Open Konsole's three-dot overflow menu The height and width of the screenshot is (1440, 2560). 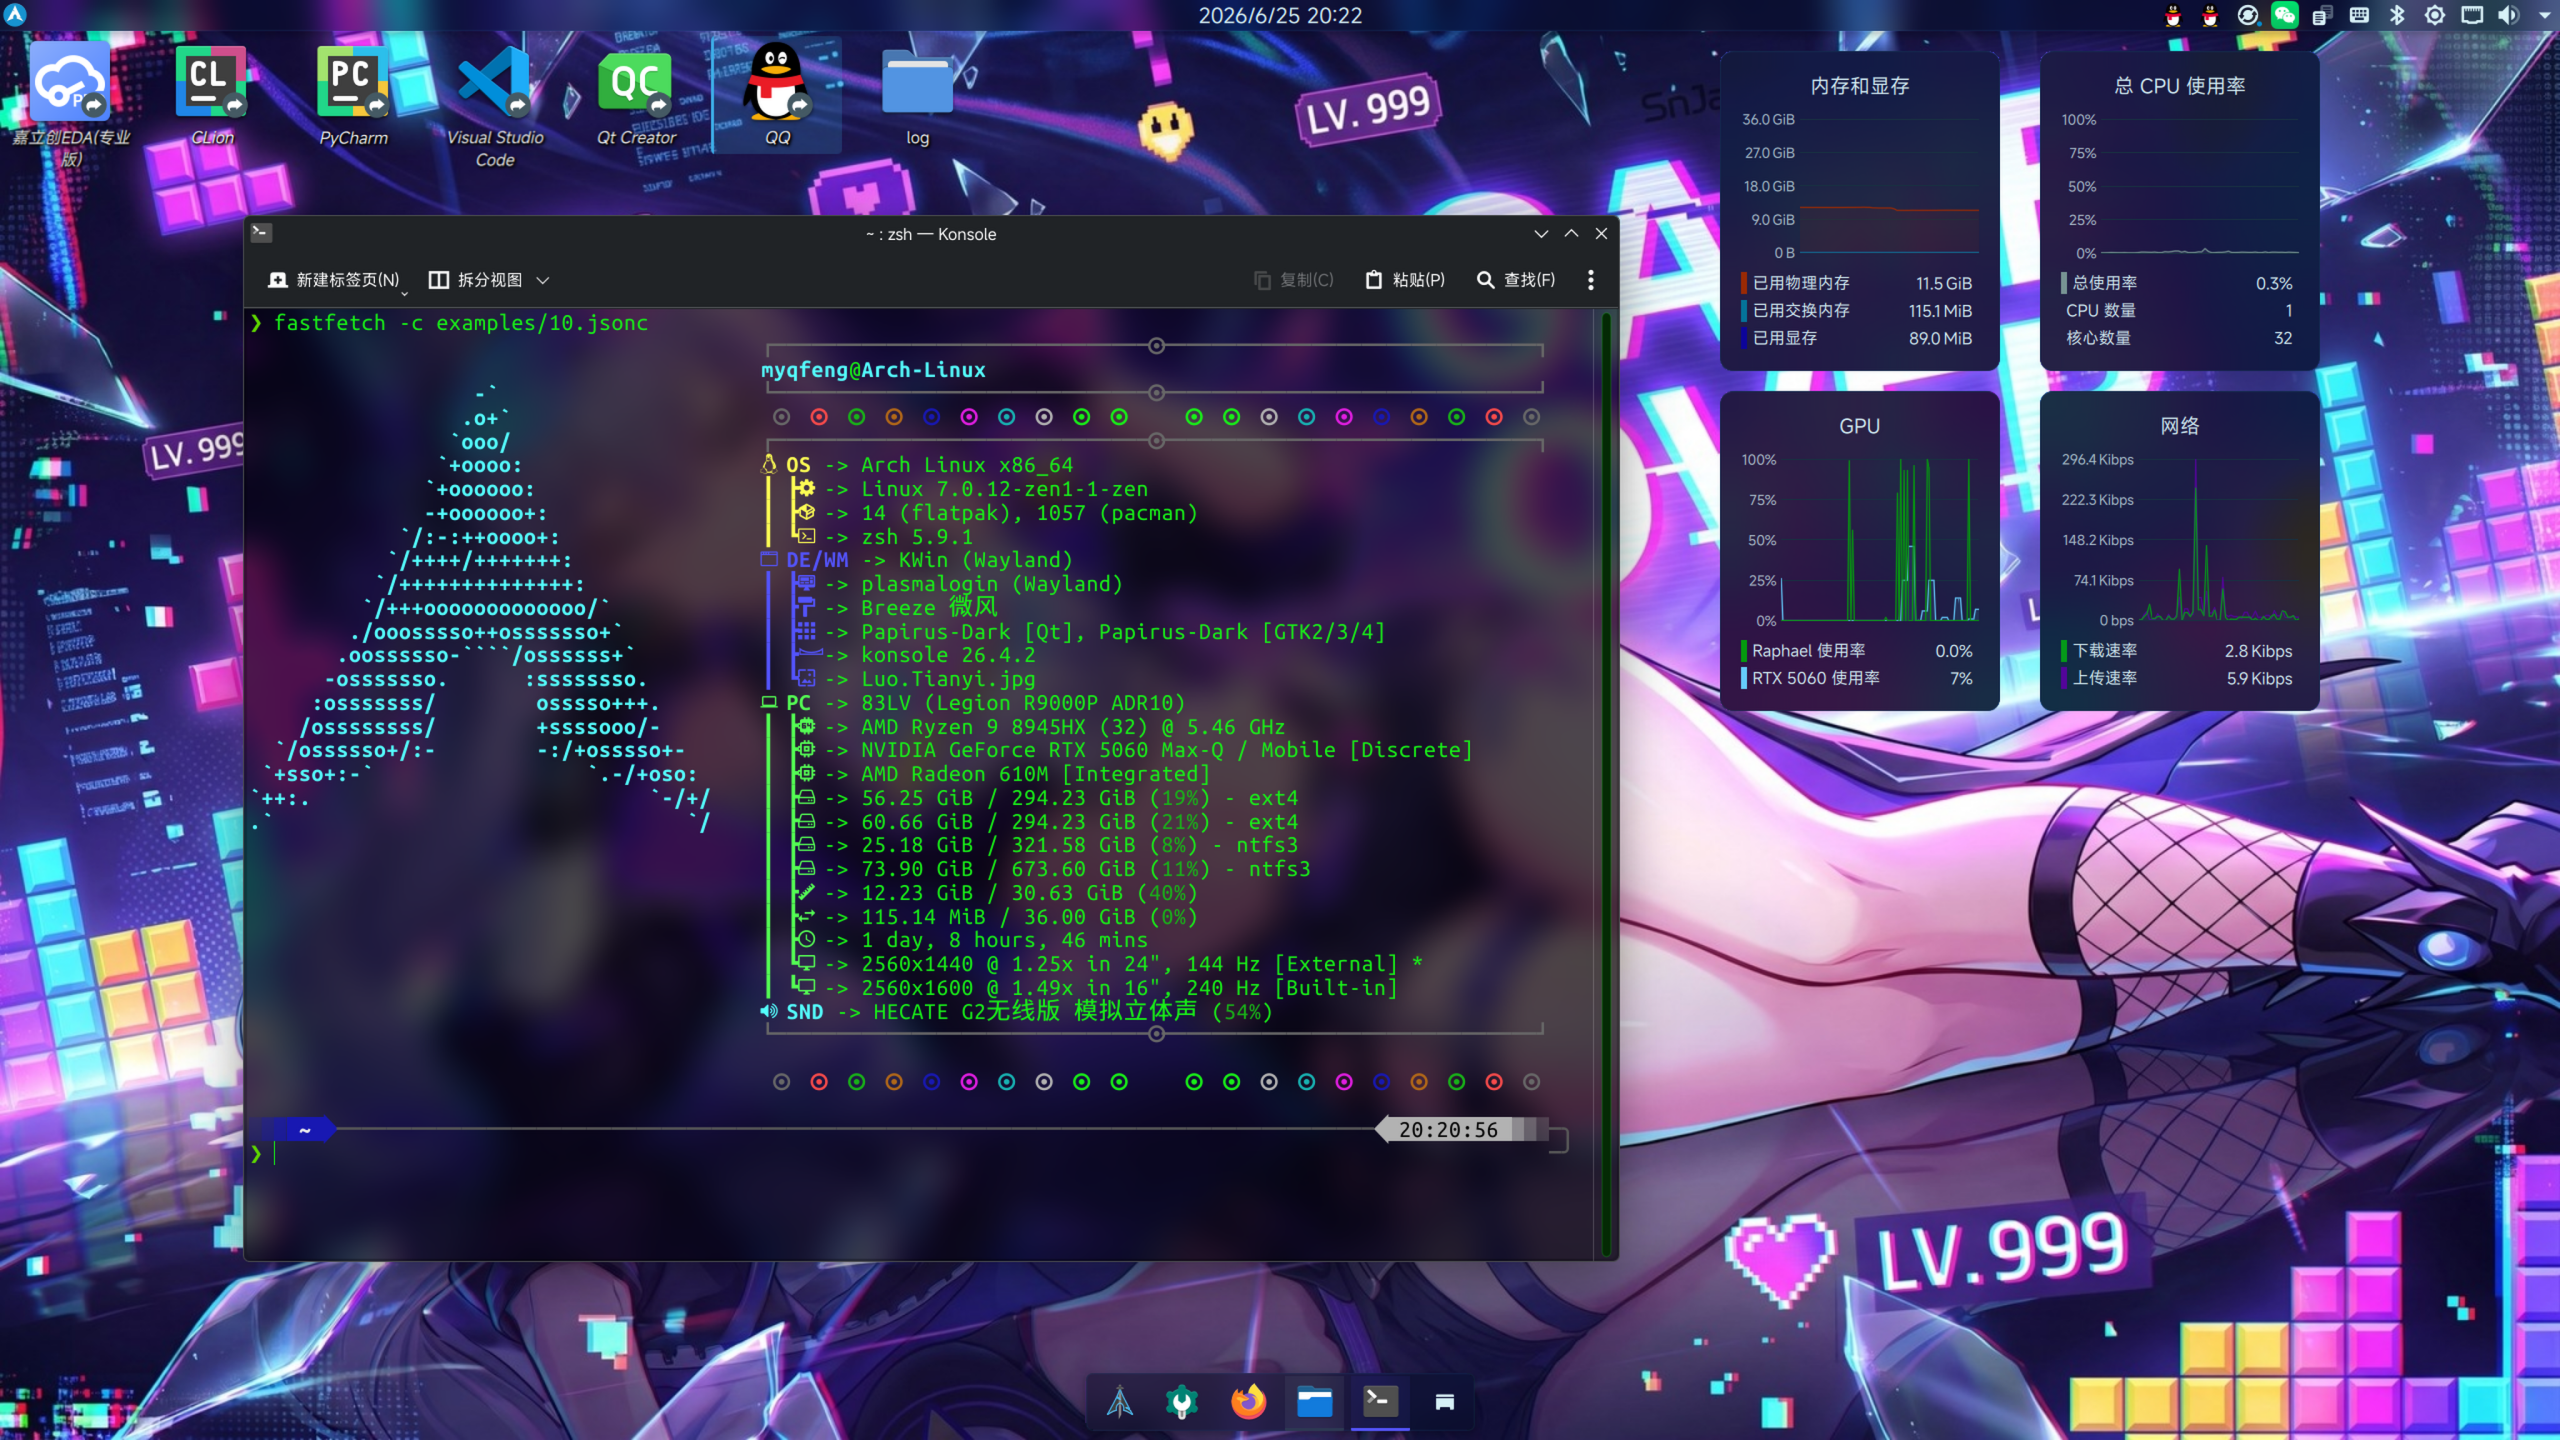click(1590, 280)
